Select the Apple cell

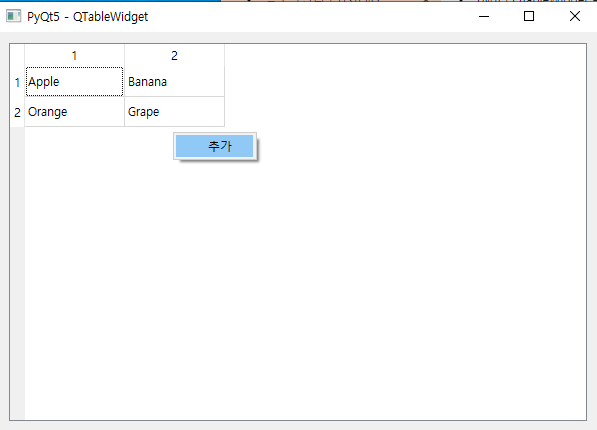[74, 82]
